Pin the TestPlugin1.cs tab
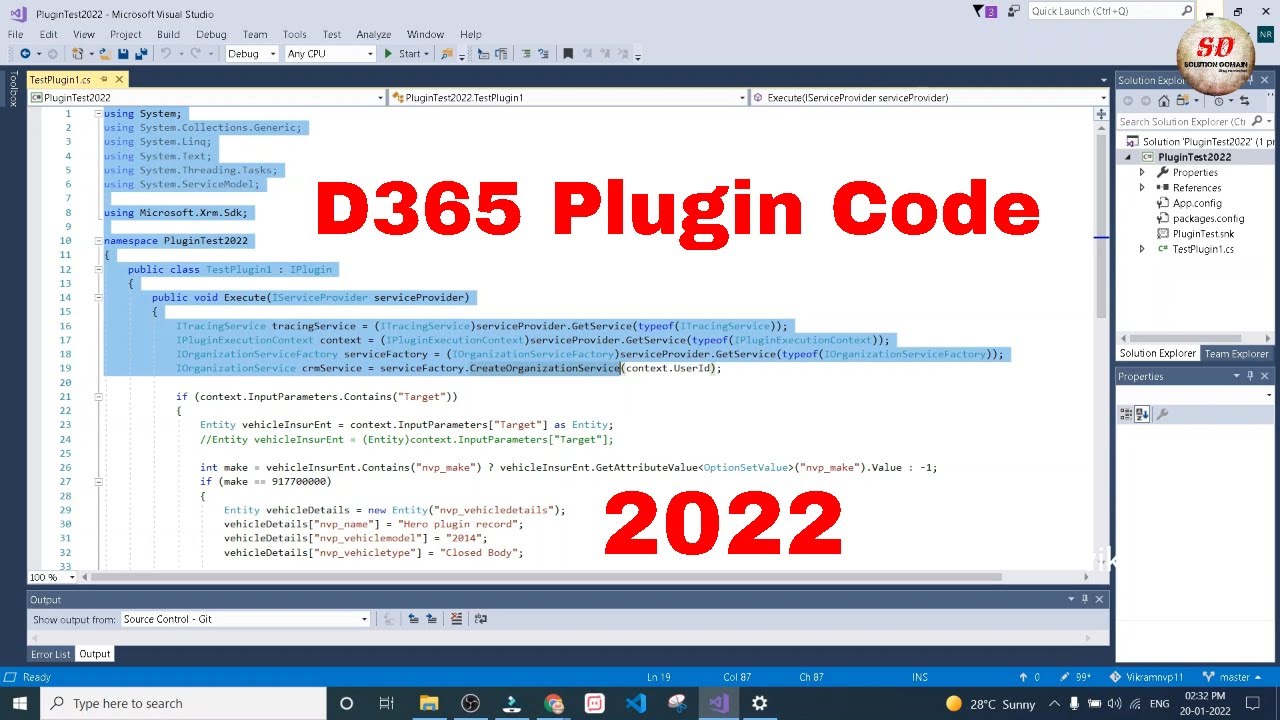The width and height of the screenshot is (1280, 720). pos(103,80)
